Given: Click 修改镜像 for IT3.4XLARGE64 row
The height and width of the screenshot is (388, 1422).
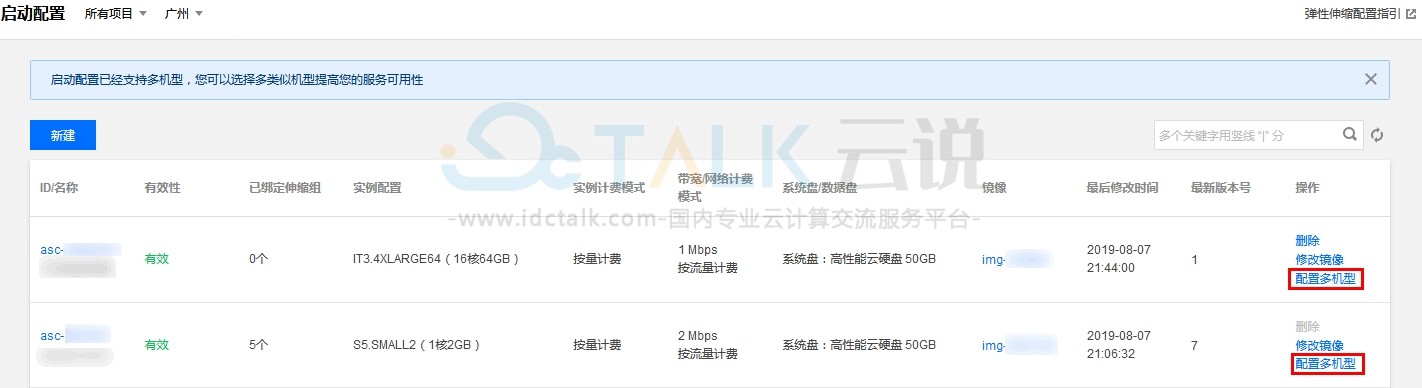Looking at the screenshot, I should point(1319,259).
